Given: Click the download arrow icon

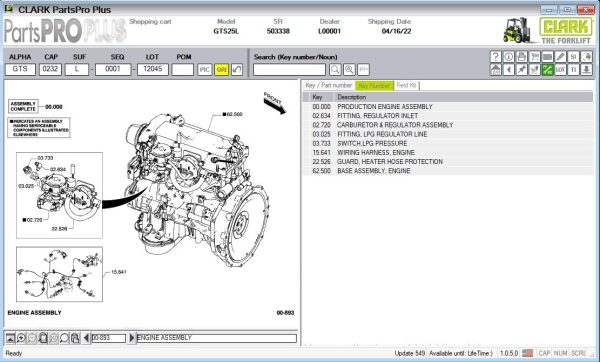Looking at the screenshot, I should tap(586, 70).
